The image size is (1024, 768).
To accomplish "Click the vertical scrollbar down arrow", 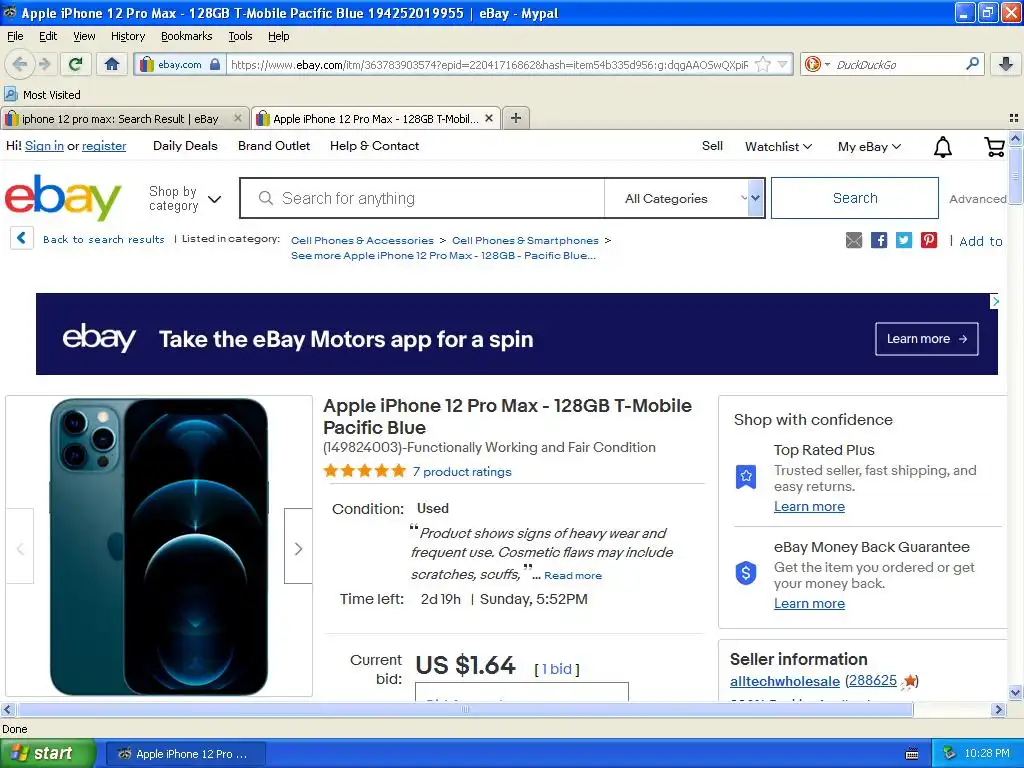I will 1015,692.
